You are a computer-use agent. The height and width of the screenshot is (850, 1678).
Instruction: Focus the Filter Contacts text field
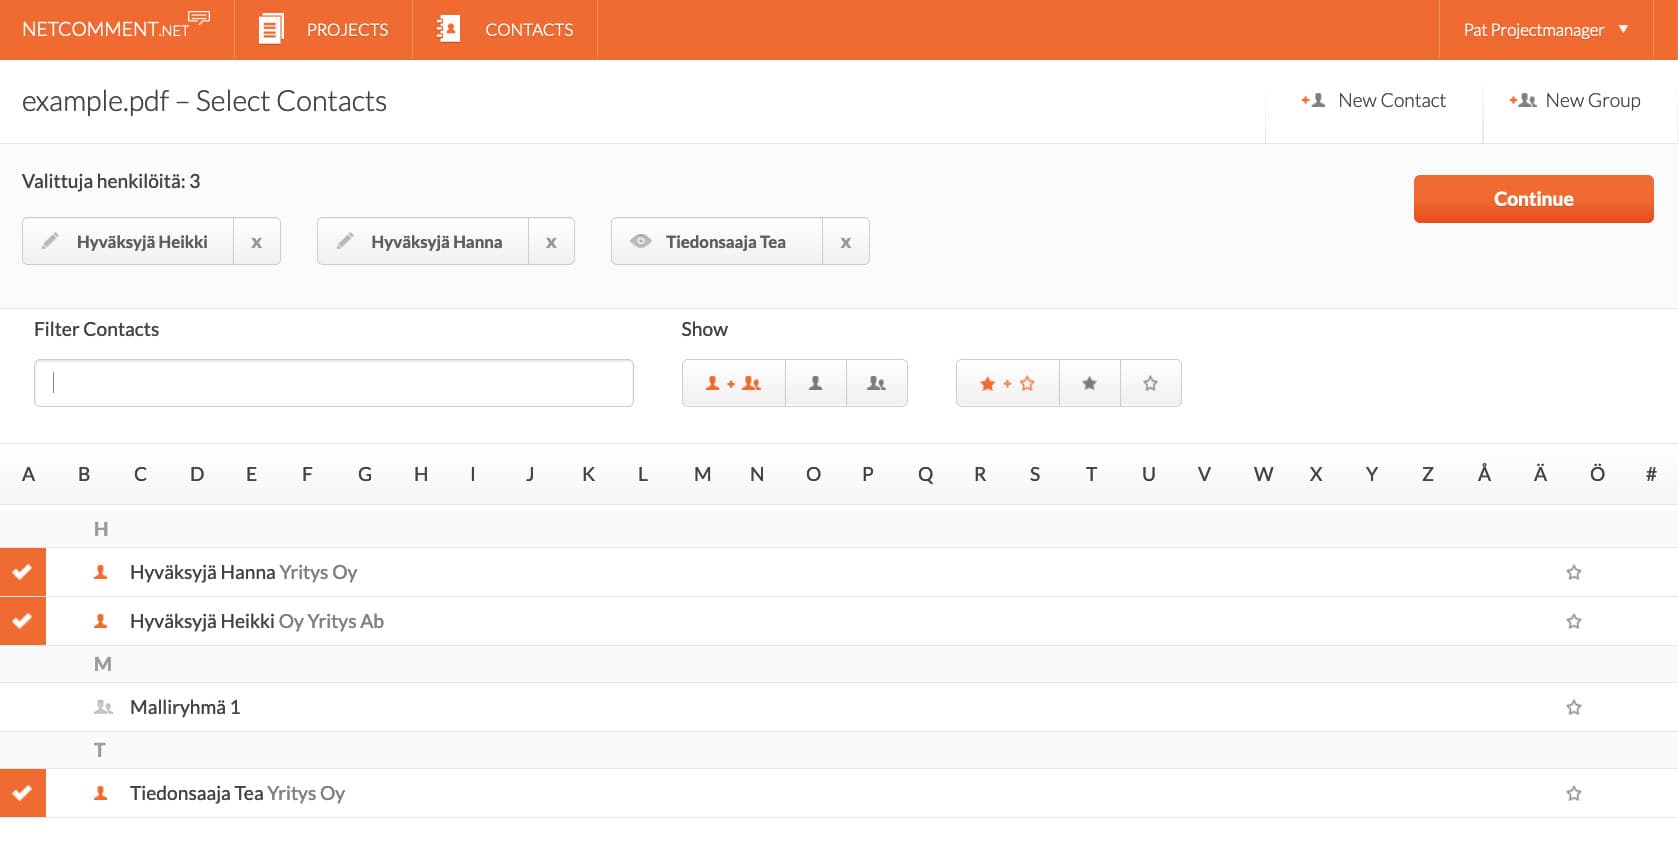(x=333, y=383)
